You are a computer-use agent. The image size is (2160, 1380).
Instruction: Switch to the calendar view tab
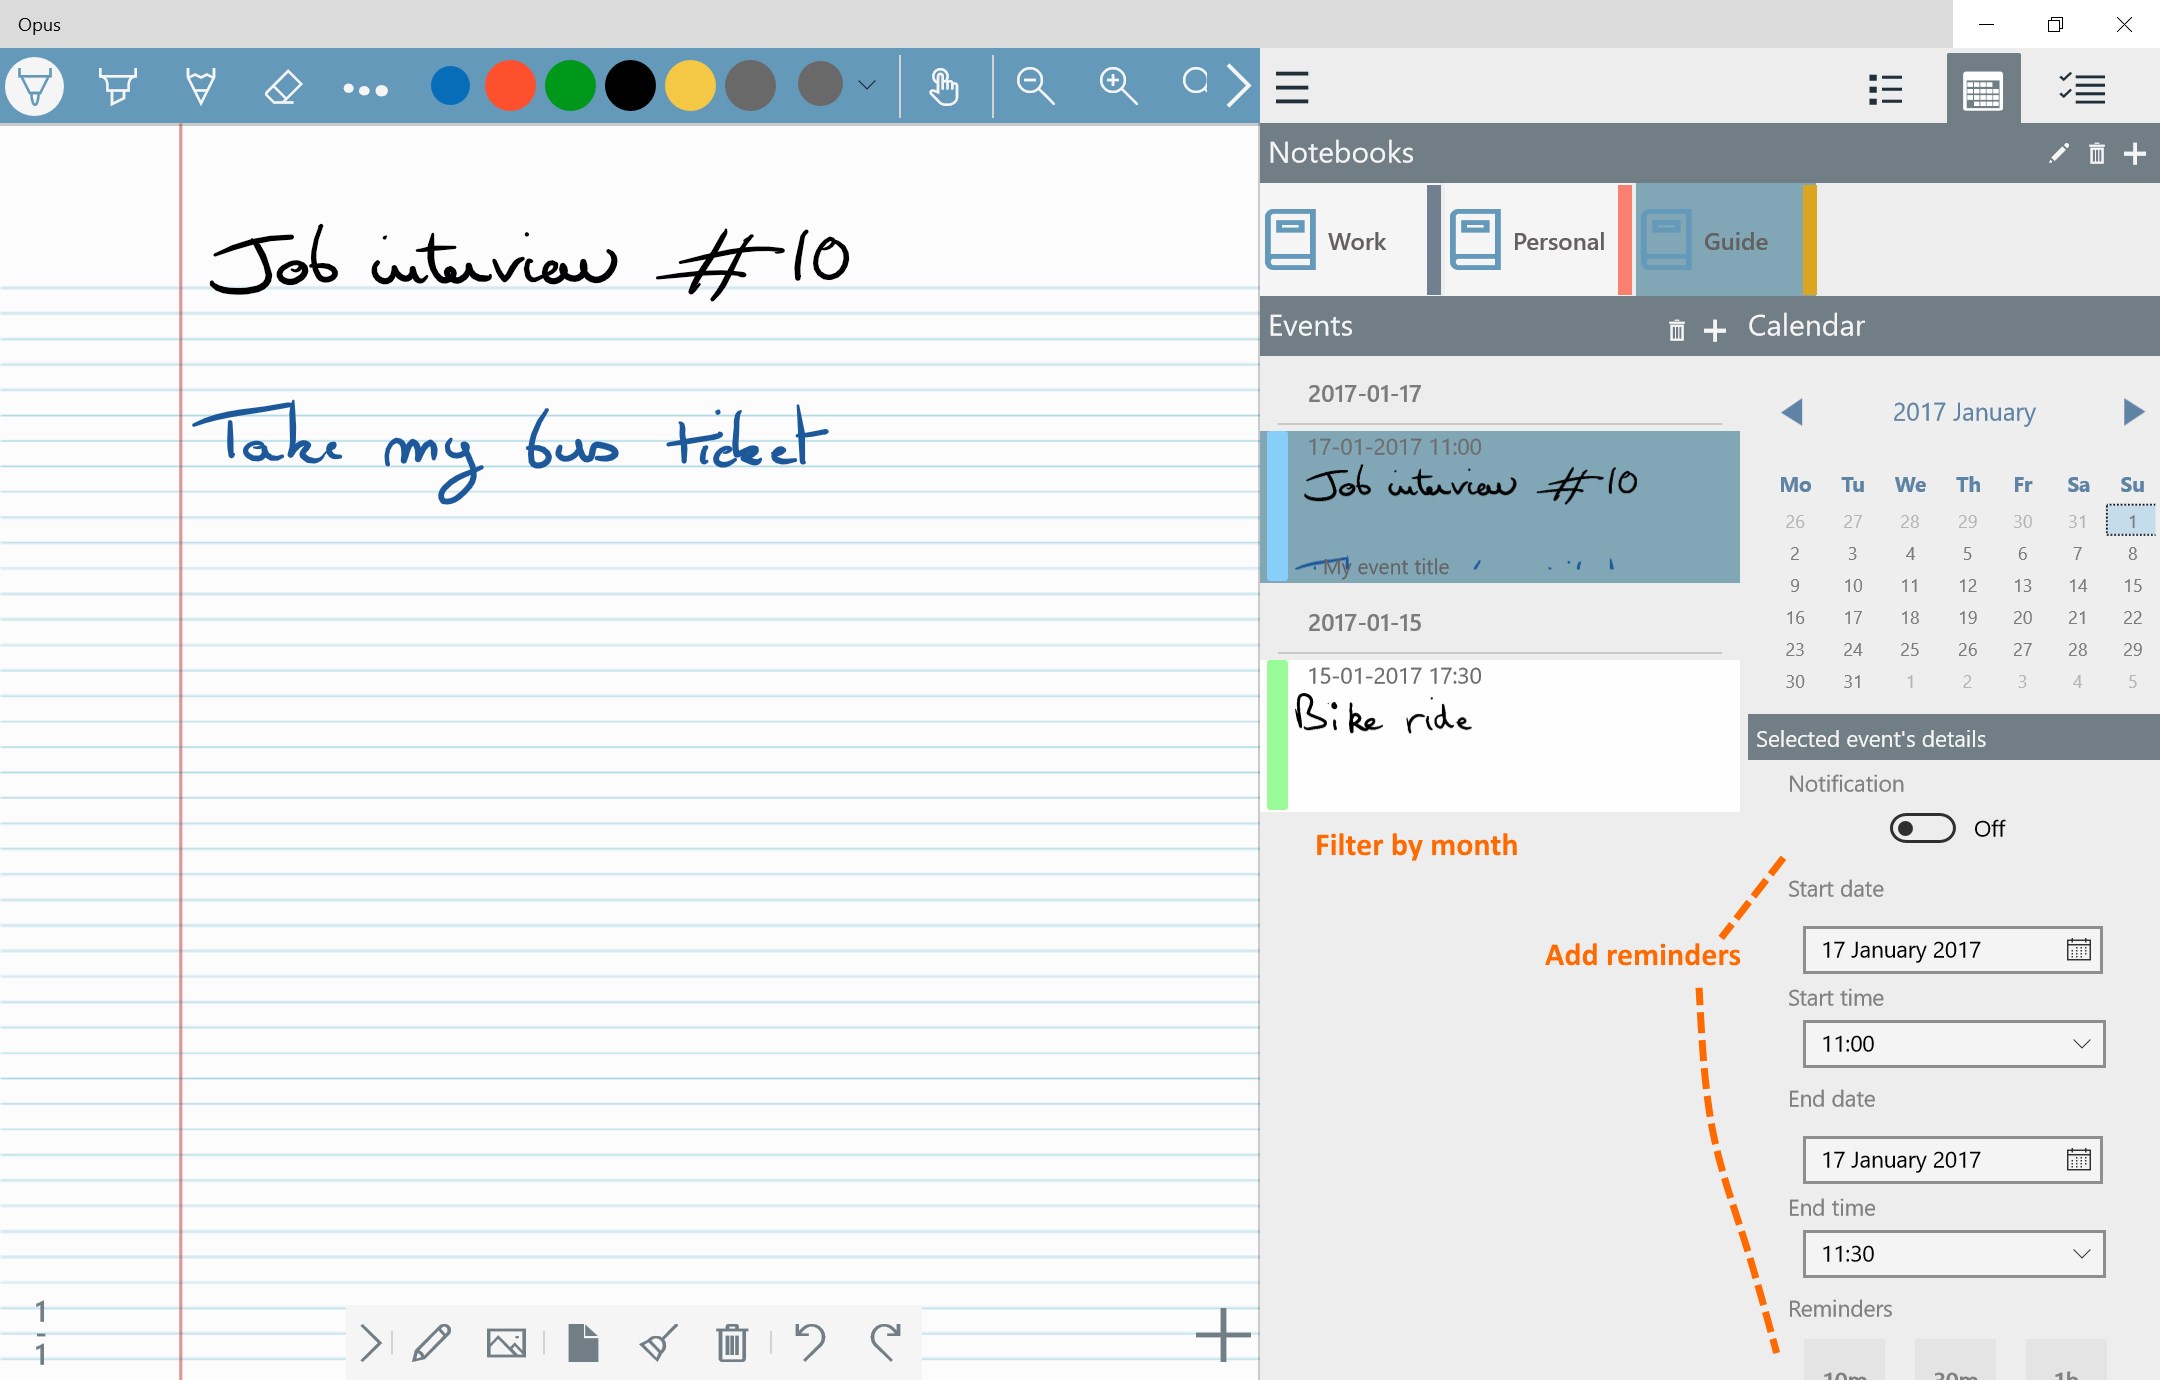point(1982,89)
